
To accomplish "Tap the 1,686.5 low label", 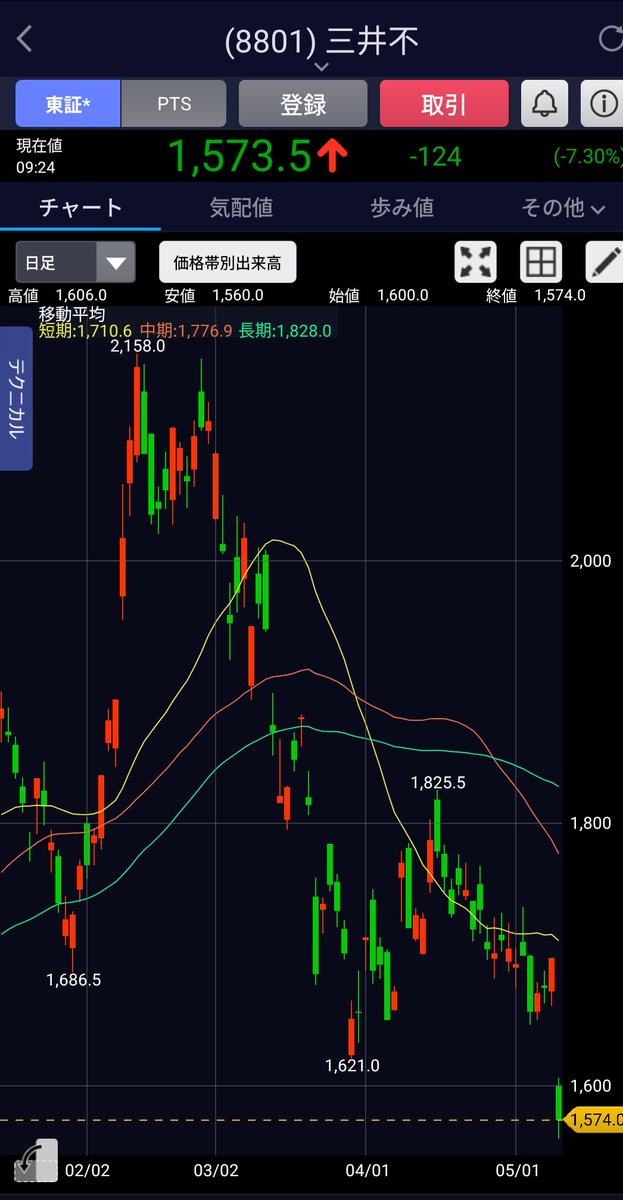I will pos(74,980).
